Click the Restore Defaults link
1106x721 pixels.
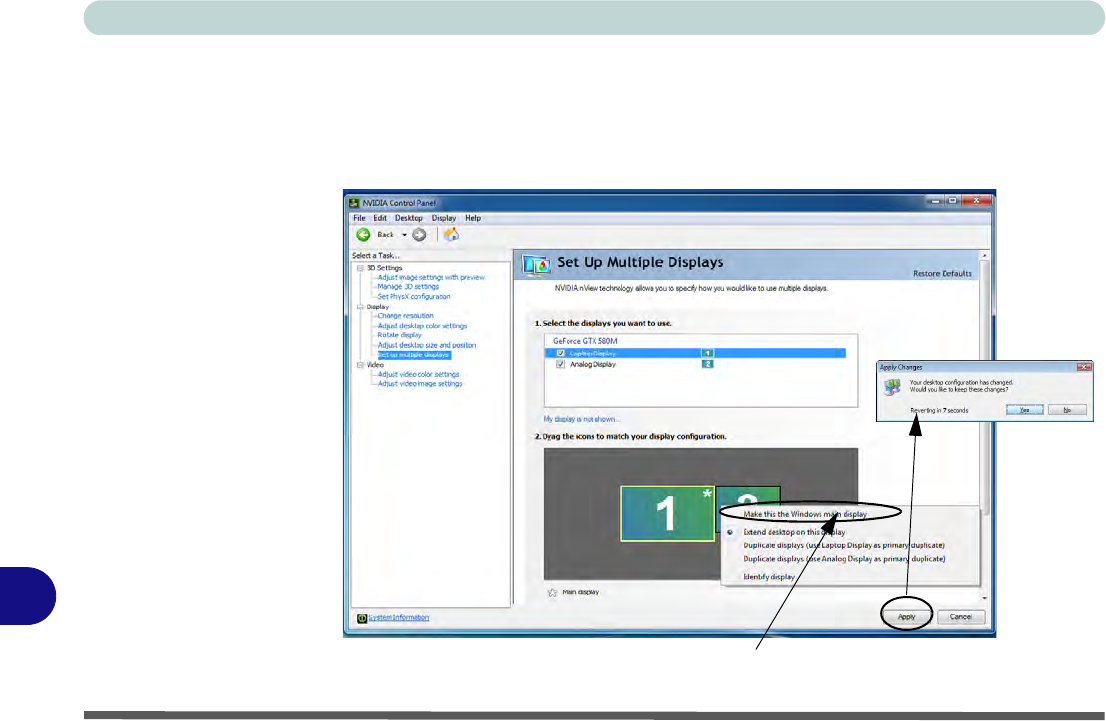(942, 274)
